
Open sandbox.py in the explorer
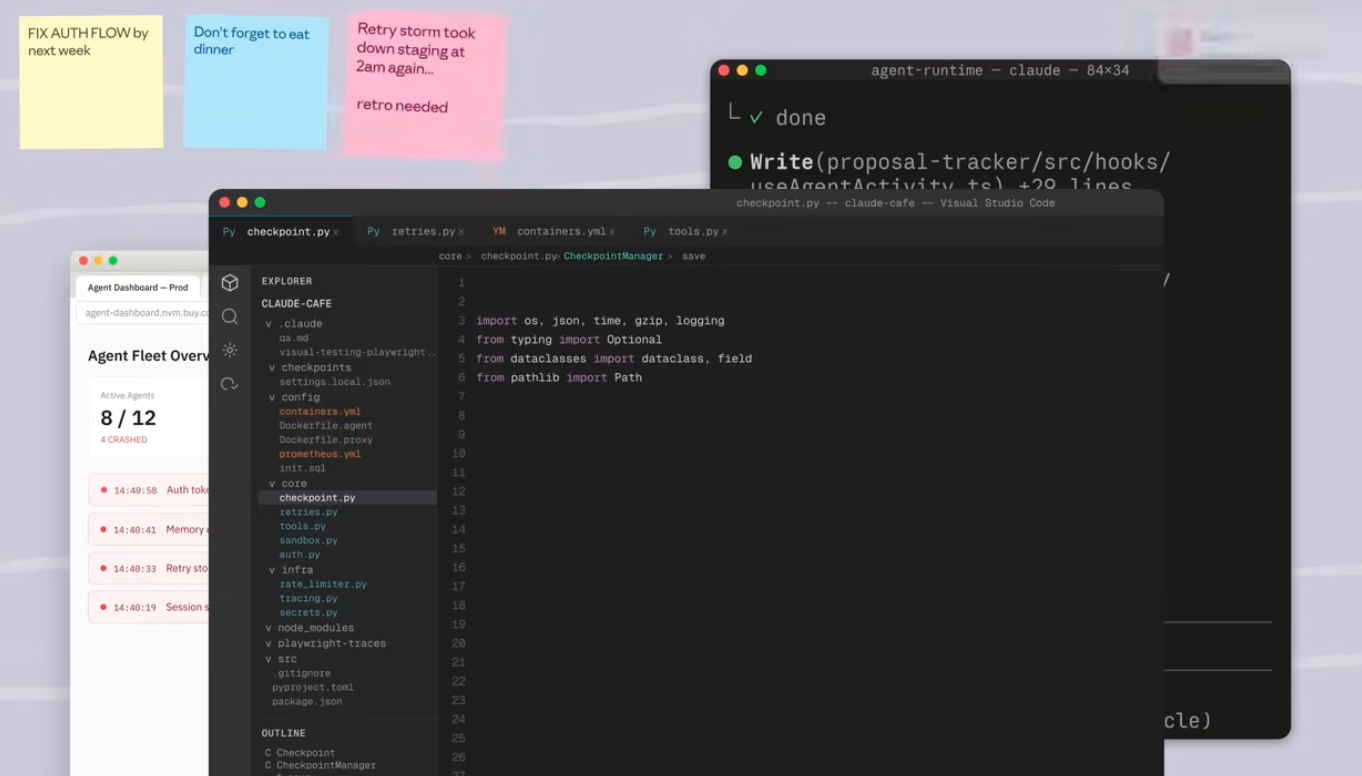pyautogui.click(x=308, y=540)
